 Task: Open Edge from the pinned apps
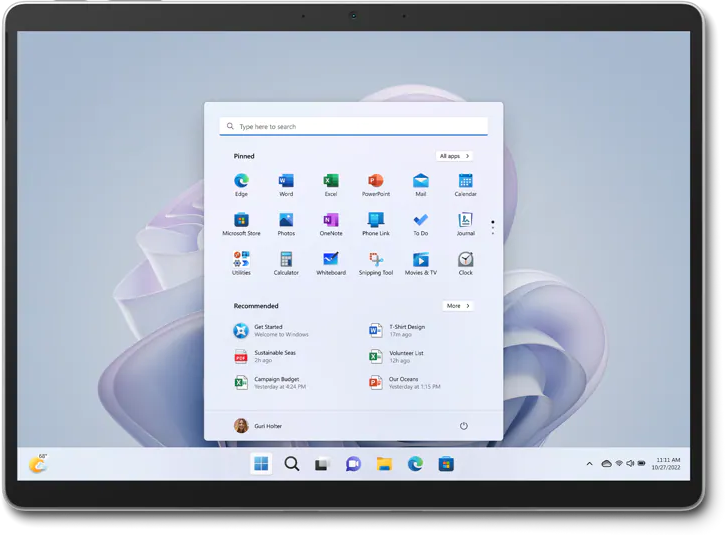(241, 184)
